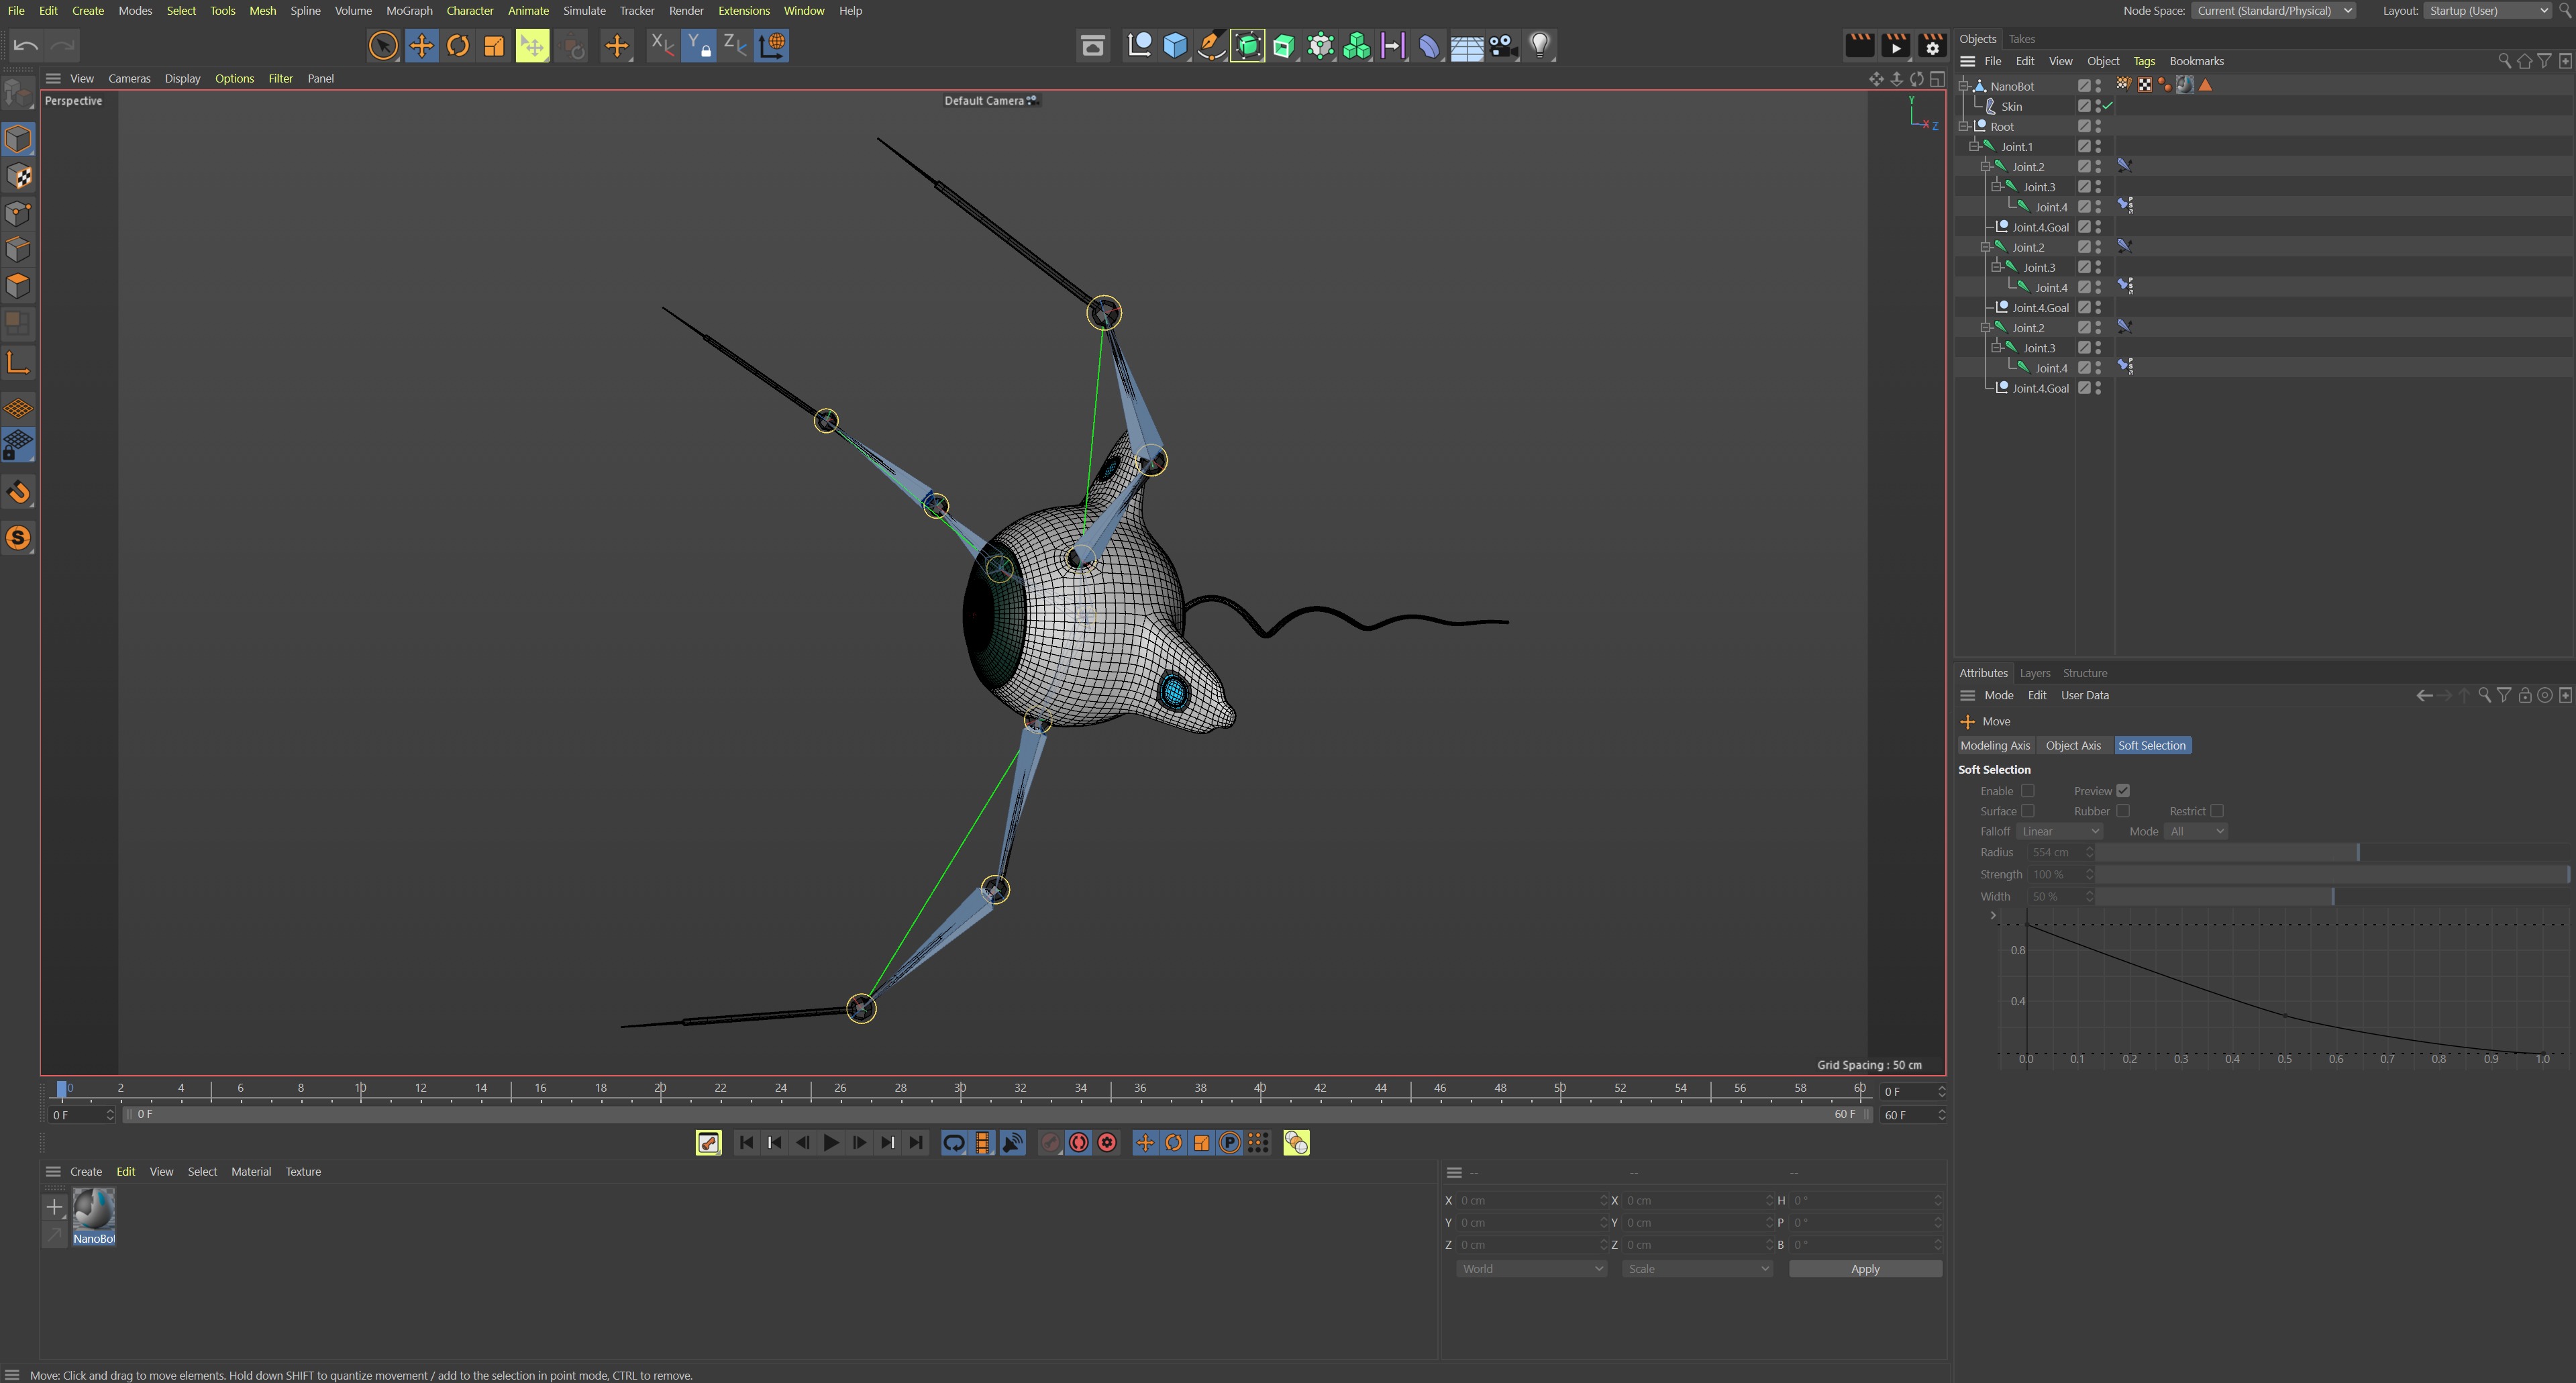Viewport: 2576px width, 1383px height.
Task: Open the Falloff Linear dropdown
Action: coord(2059,831)
